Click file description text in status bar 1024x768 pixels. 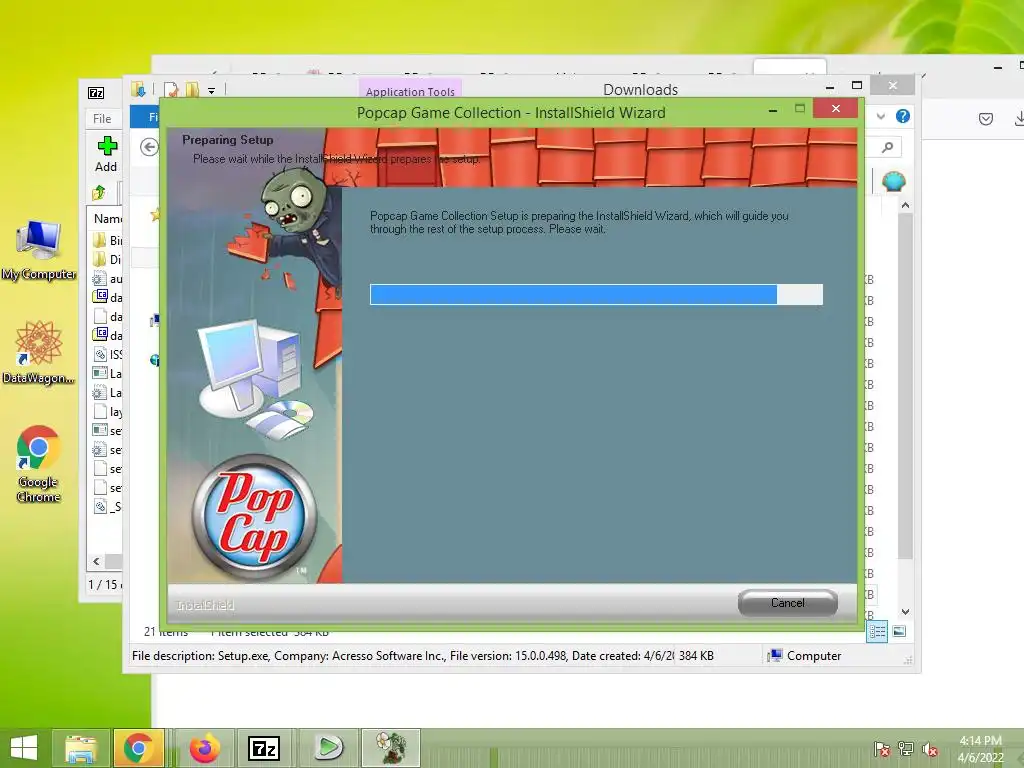[x=403, y=656]
